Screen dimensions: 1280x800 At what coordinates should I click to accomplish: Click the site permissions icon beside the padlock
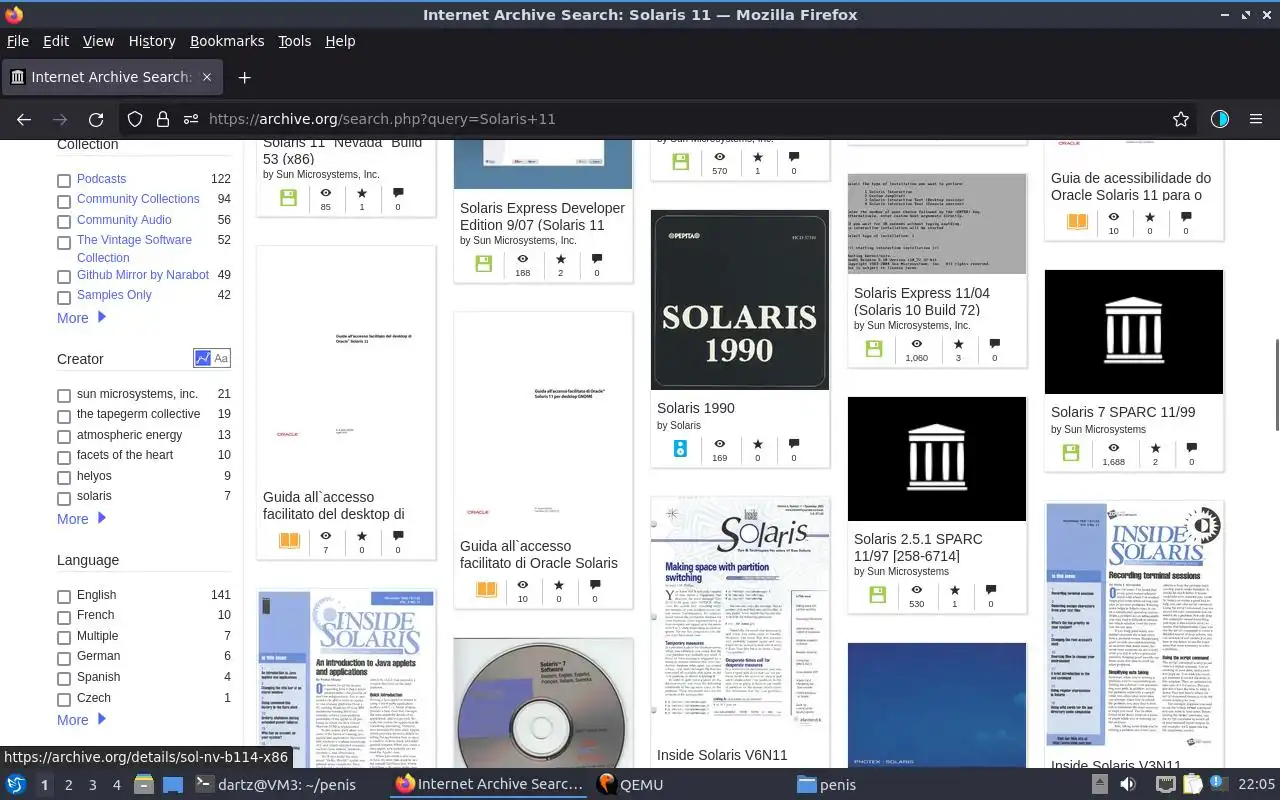tap(191, 119)
